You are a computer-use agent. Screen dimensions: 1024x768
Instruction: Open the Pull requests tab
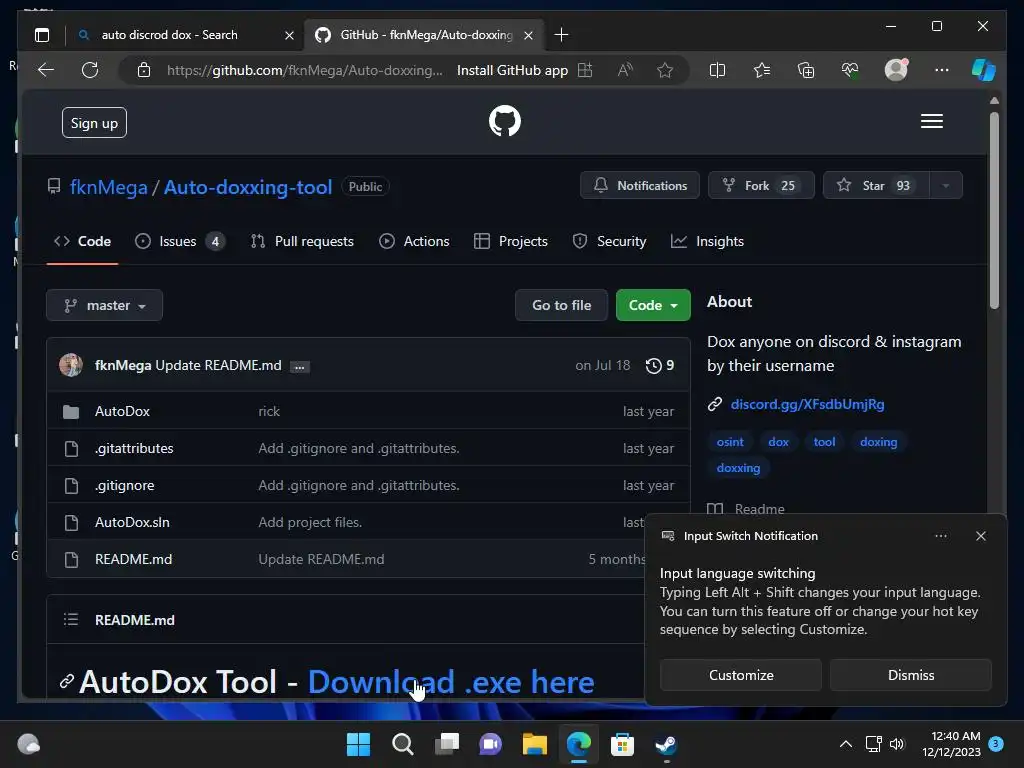(x=302, y=242)
